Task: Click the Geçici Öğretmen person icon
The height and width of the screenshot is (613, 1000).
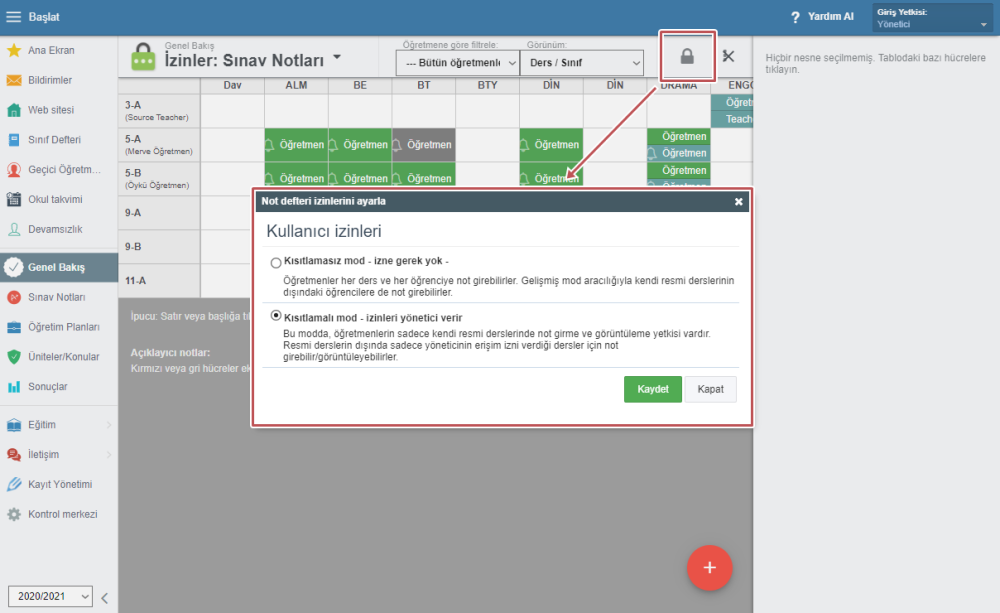Action: pos(13,170)
